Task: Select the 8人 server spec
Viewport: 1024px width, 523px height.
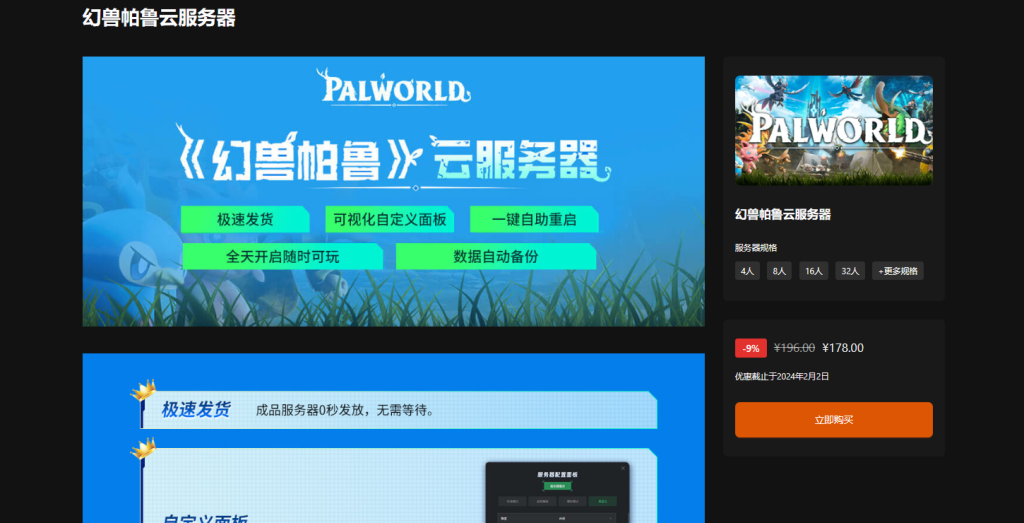Action: click(x=779, y=271)
